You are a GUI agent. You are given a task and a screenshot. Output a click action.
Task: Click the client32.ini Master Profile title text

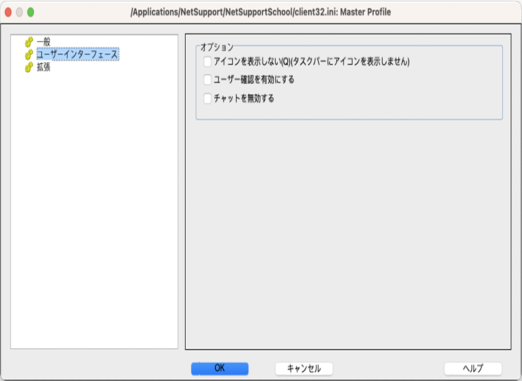click(261, 12)
